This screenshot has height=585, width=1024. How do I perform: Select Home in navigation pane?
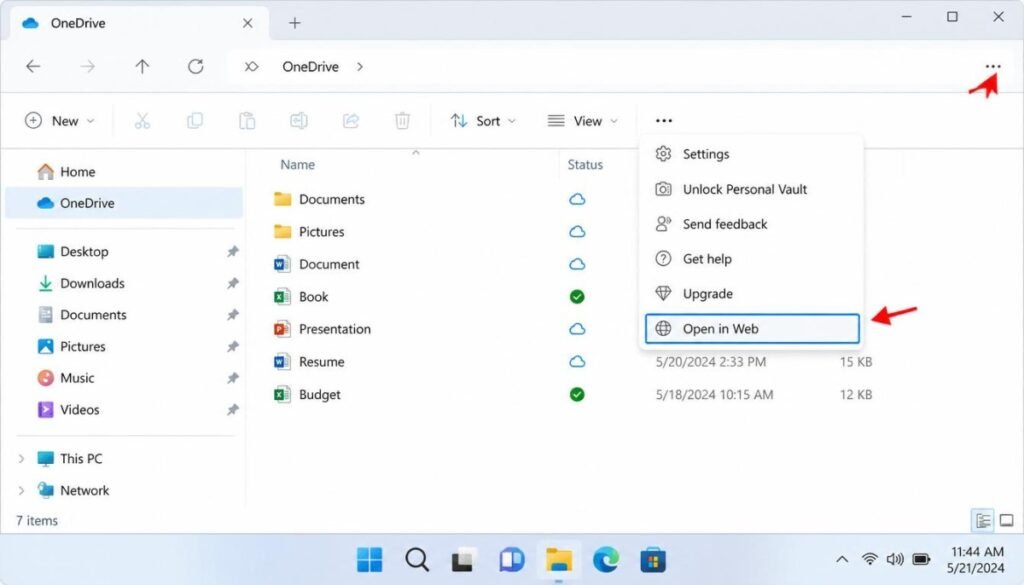point(124,172)
